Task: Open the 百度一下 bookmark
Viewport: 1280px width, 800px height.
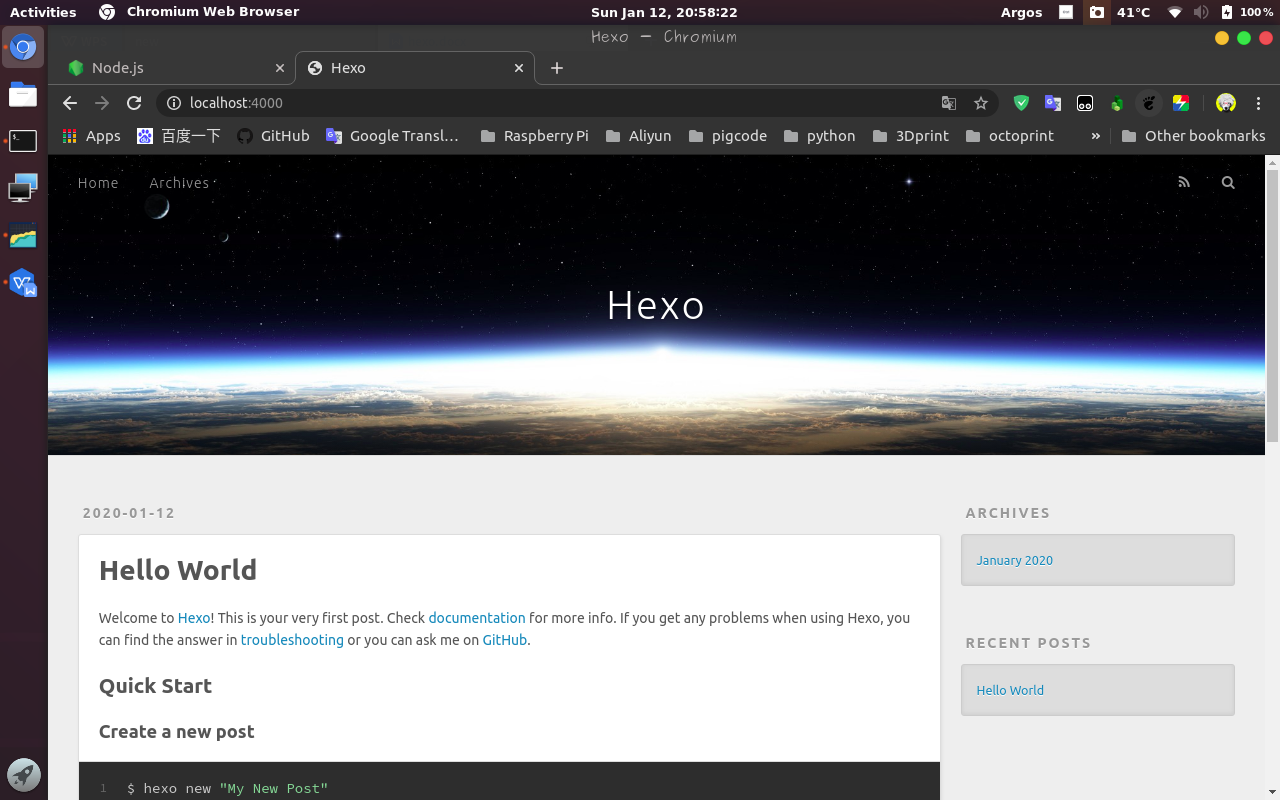Action: pos(179,136)
